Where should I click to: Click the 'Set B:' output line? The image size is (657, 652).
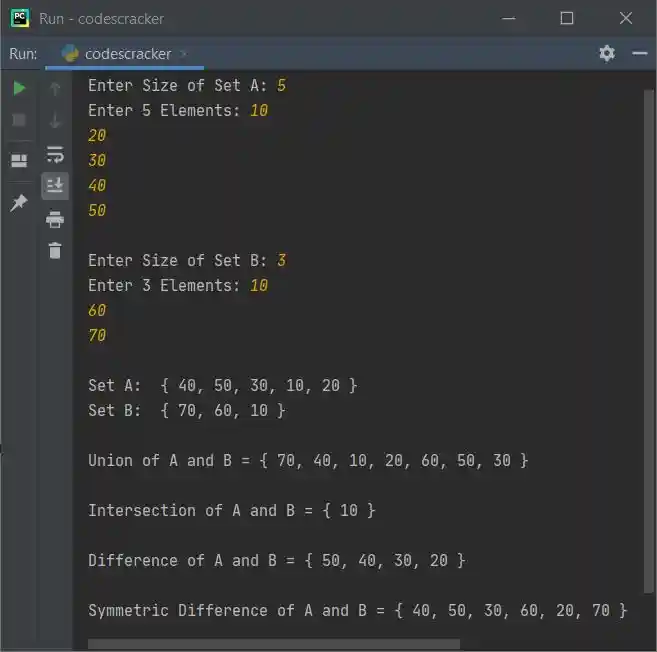(187, 411)
